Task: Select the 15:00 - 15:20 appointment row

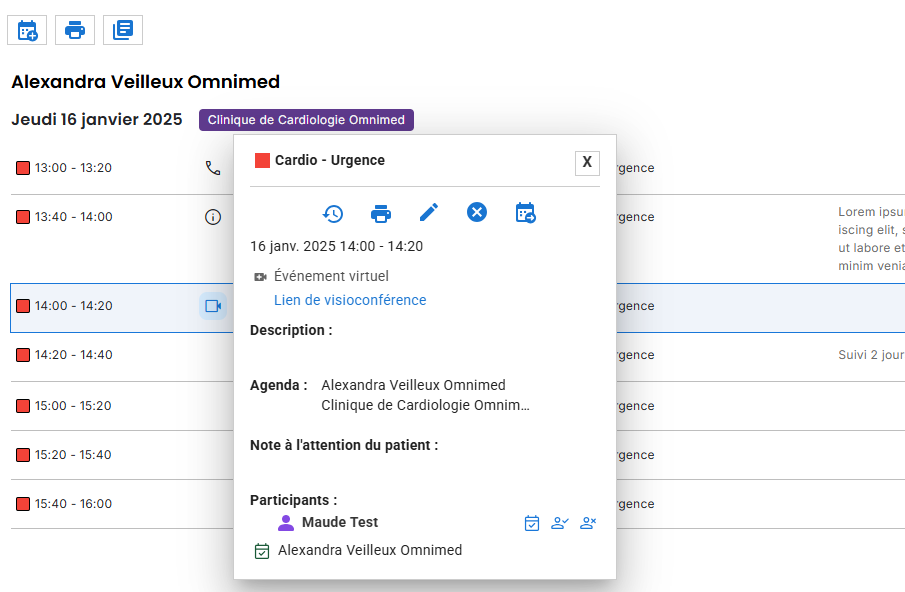Action: pyautogui.click(x=121, y=406)
